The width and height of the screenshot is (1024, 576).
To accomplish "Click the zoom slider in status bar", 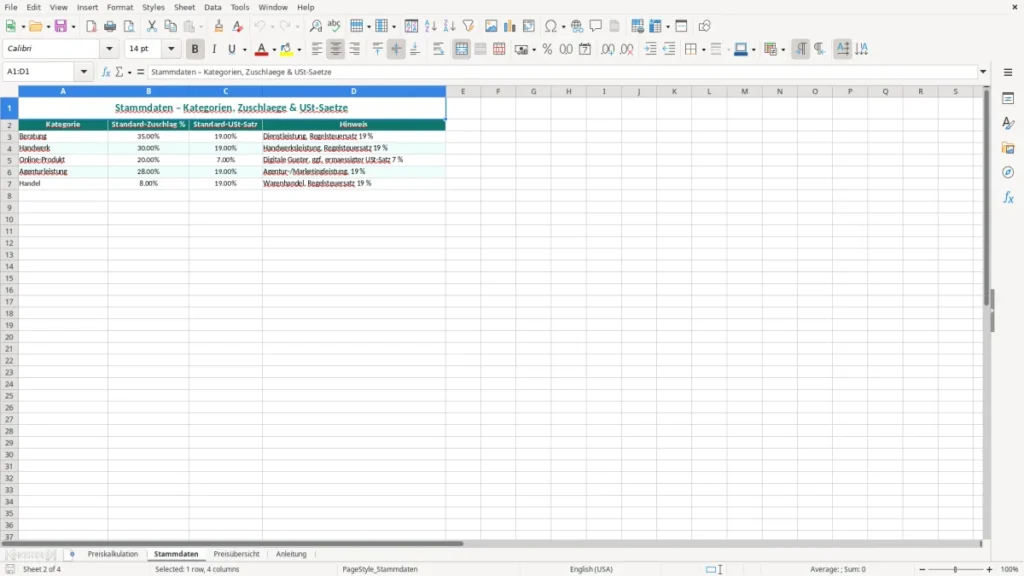I will (955, 569).
